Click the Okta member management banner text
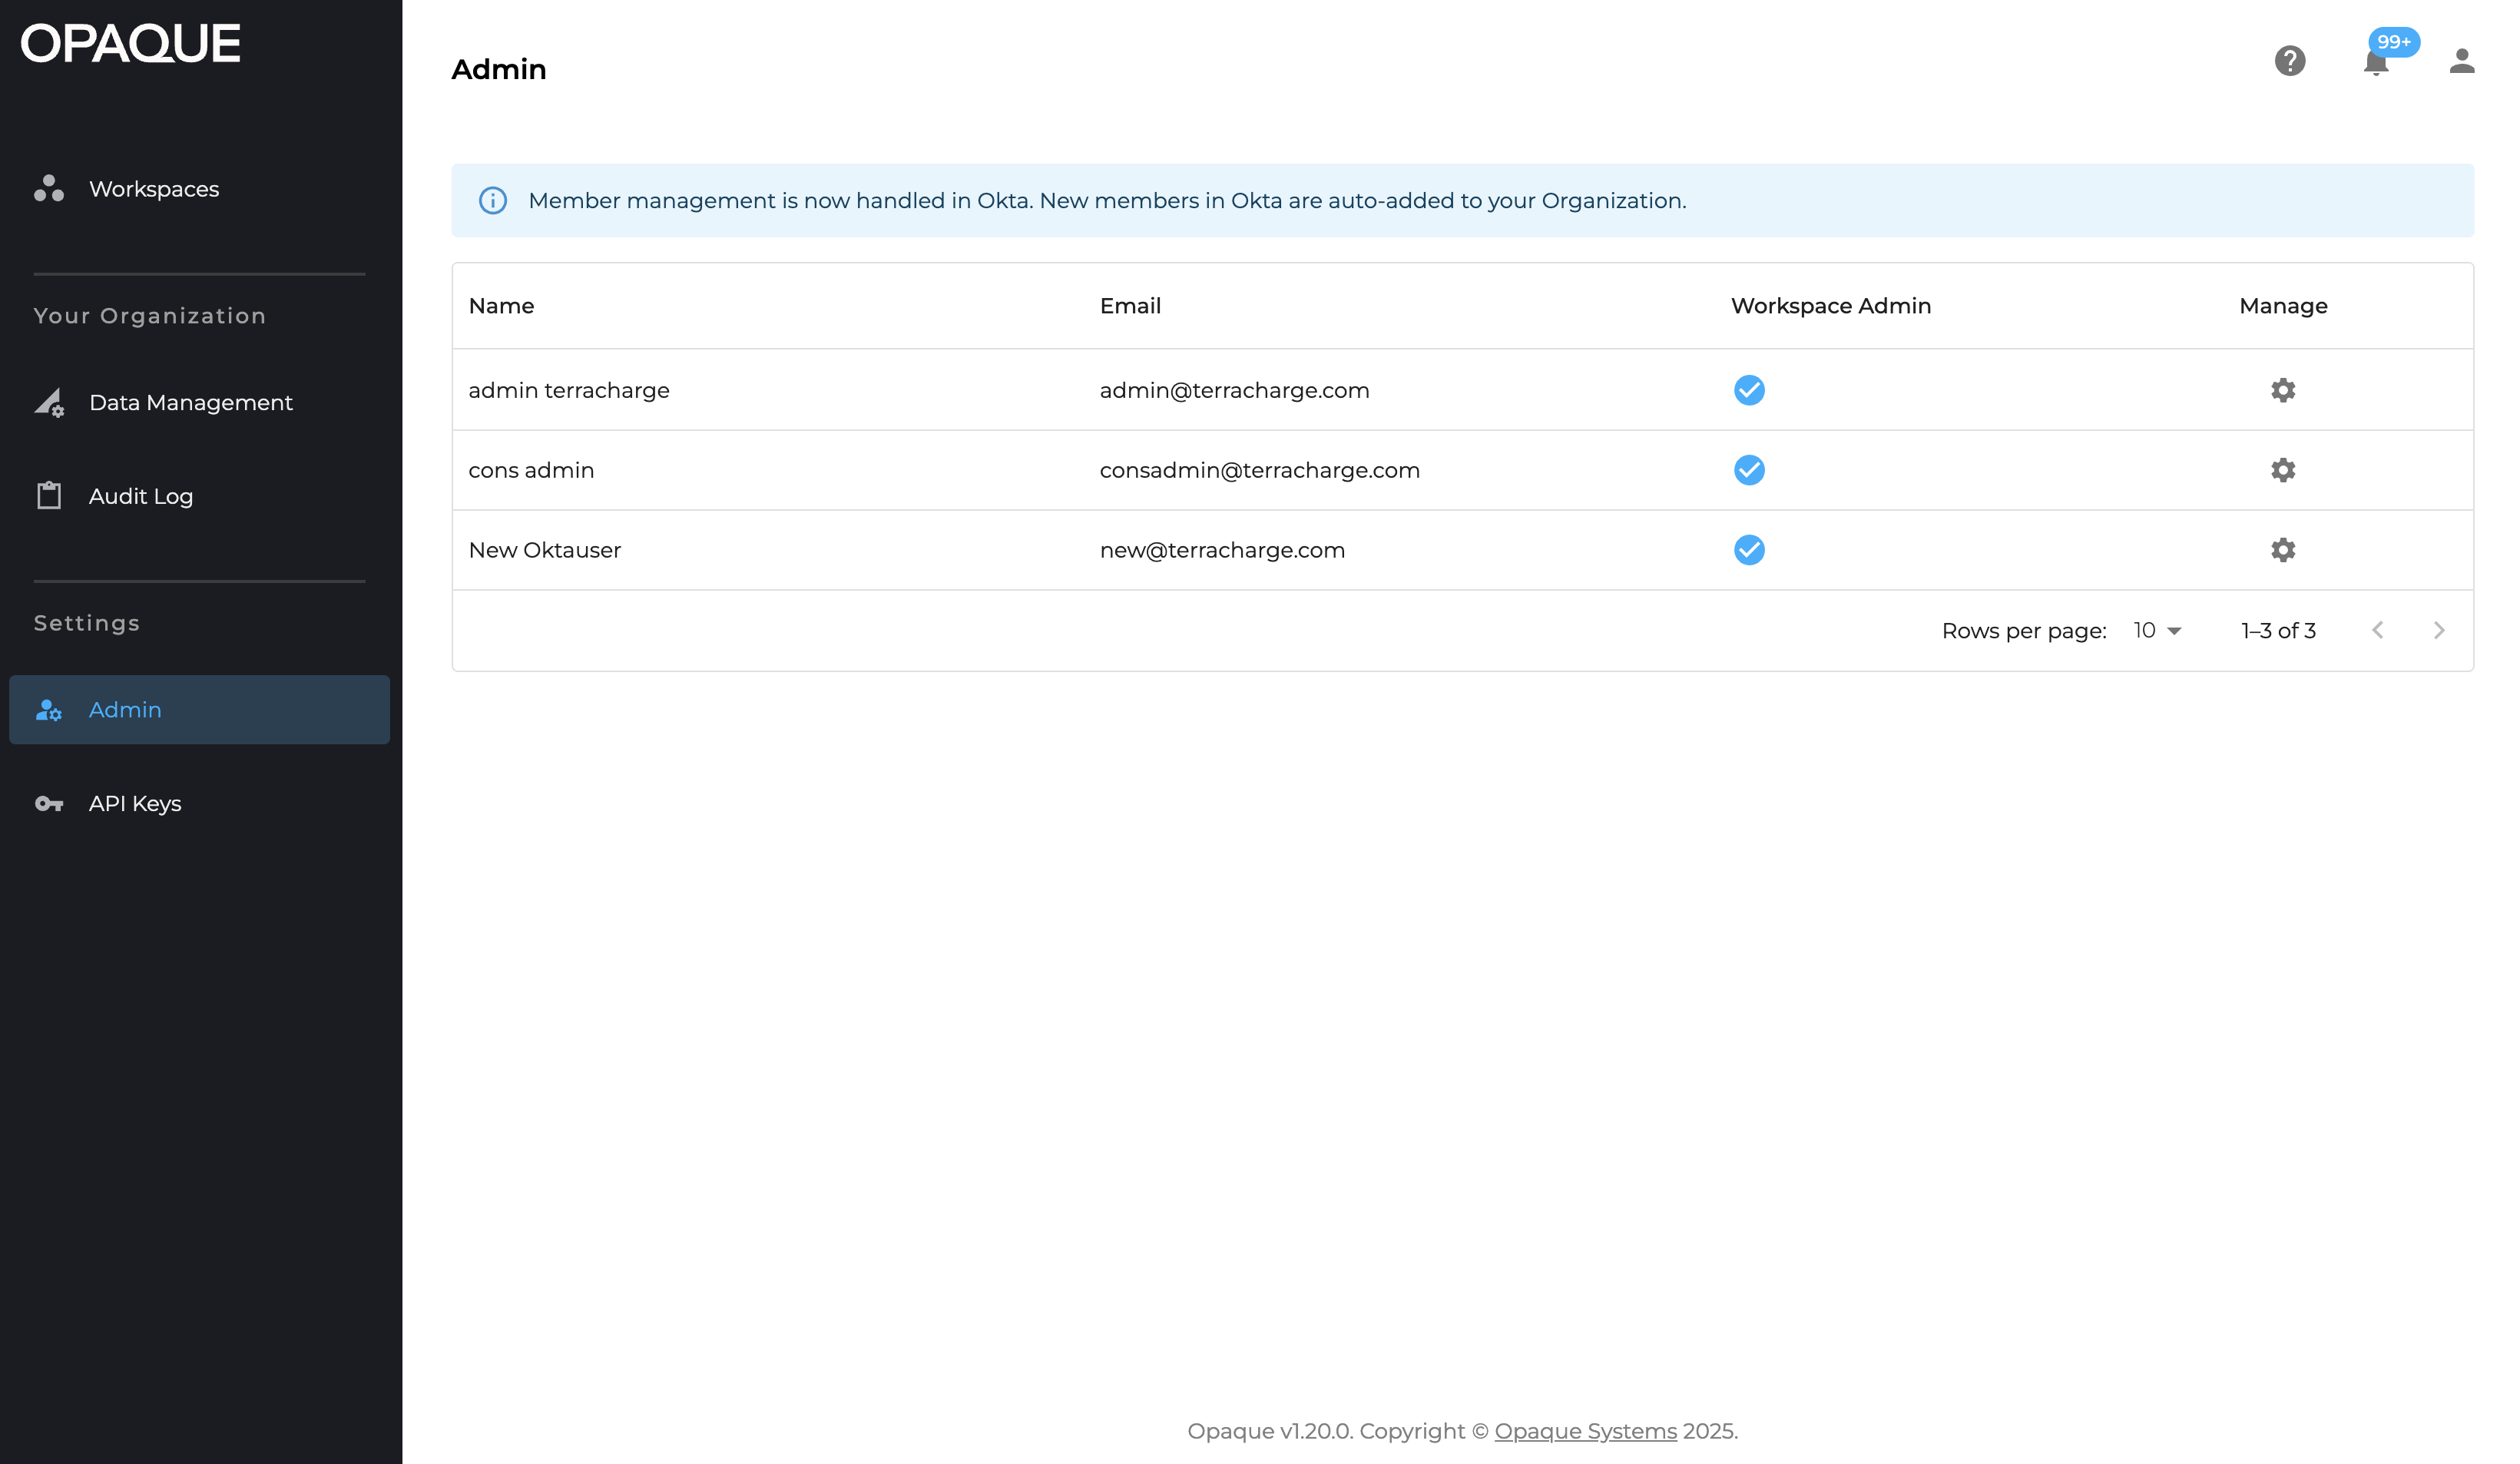 pos(1107,201)
